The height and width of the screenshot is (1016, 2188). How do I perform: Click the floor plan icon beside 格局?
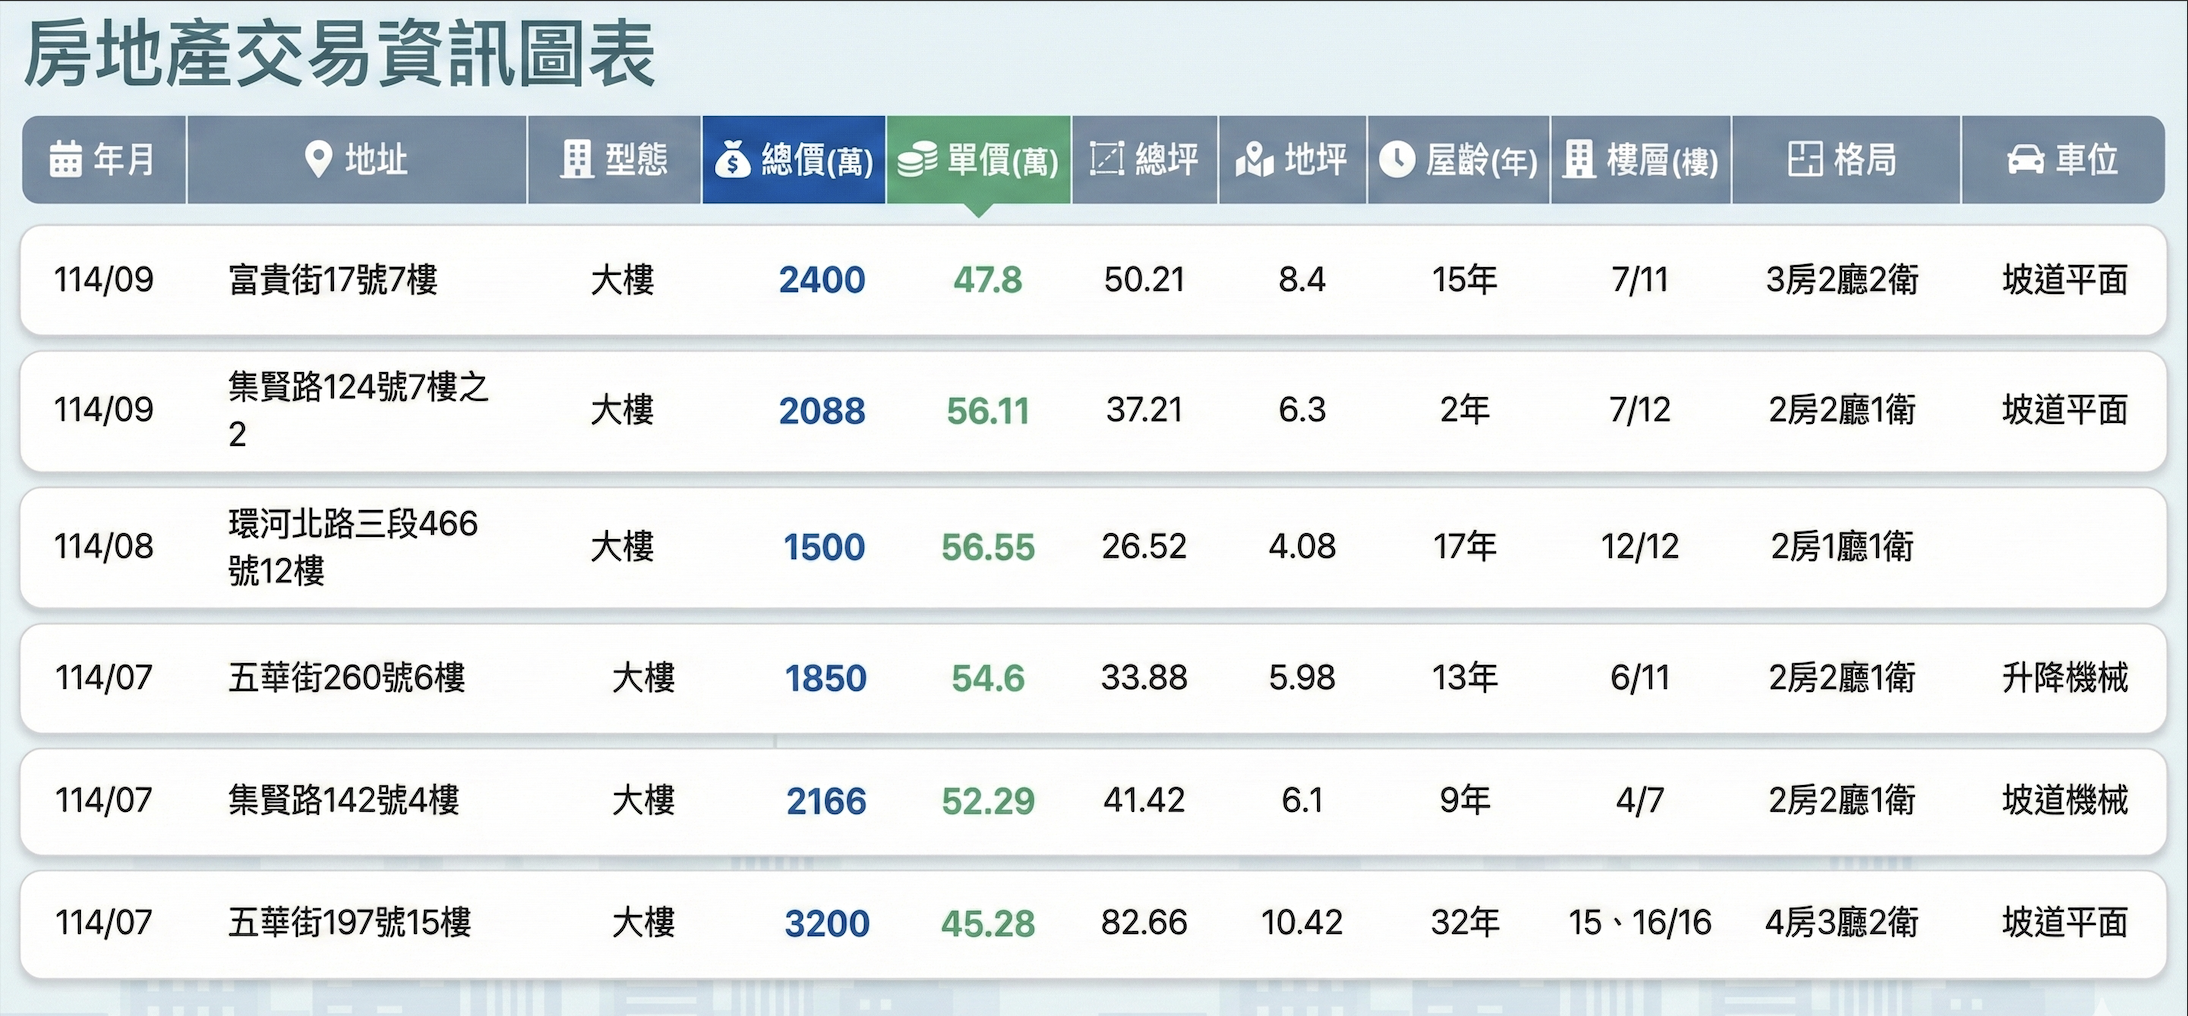coord(1805,159)
